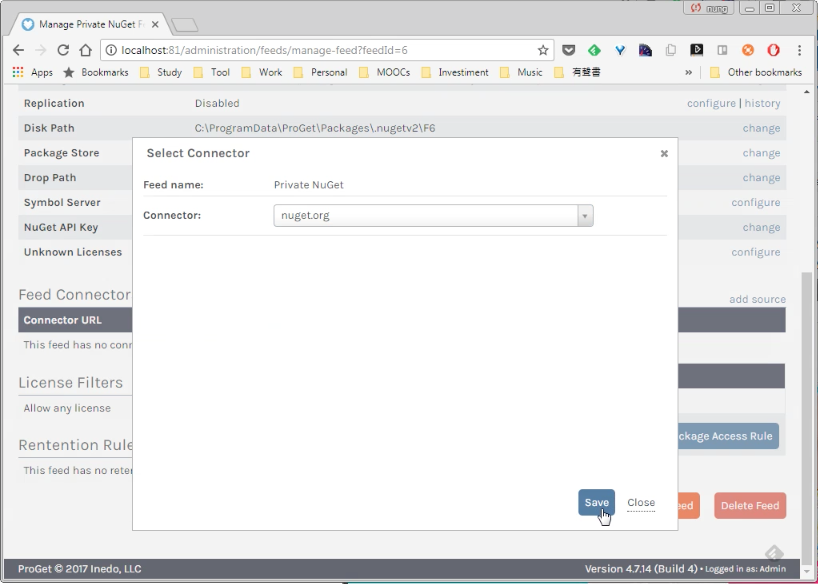Image resolution: width=818 pixels, height=584 pixels.
Task: Open Chrome three-dot menu
Action: (x=799, y=50)
